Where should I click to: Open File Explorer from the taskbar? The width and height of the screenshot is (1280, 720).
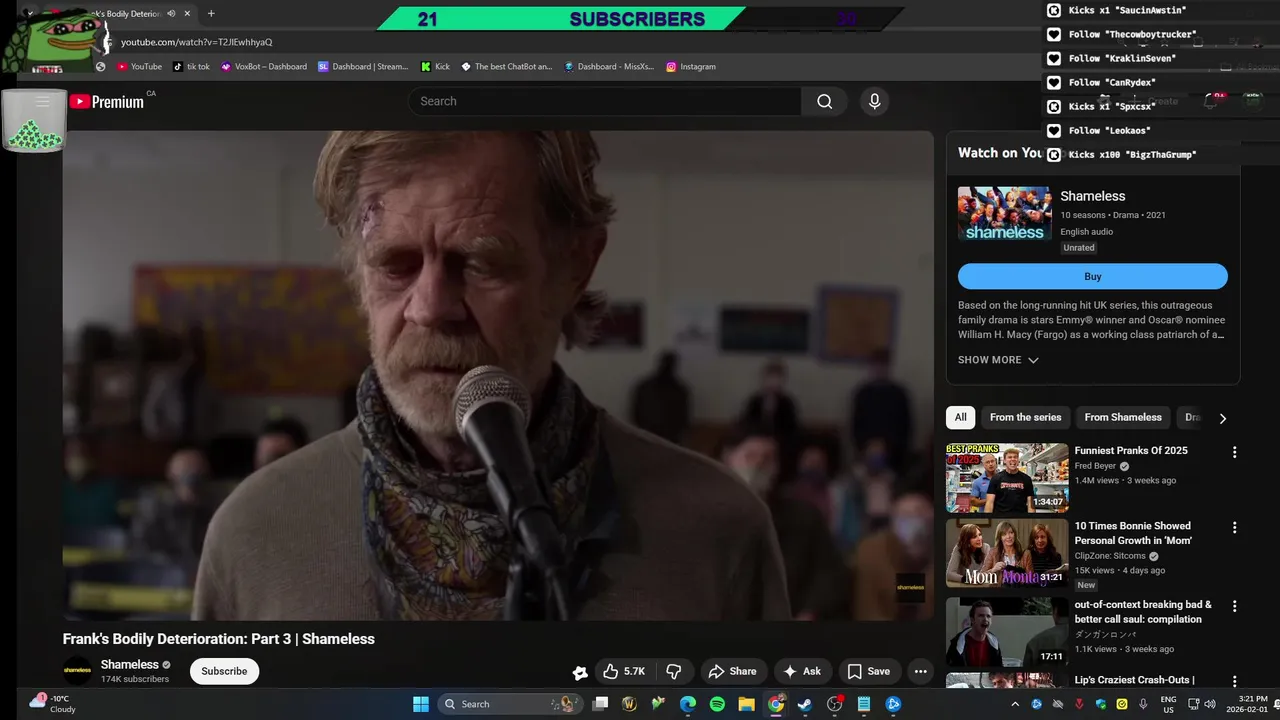pyautogui.click(x=746, y=704)
